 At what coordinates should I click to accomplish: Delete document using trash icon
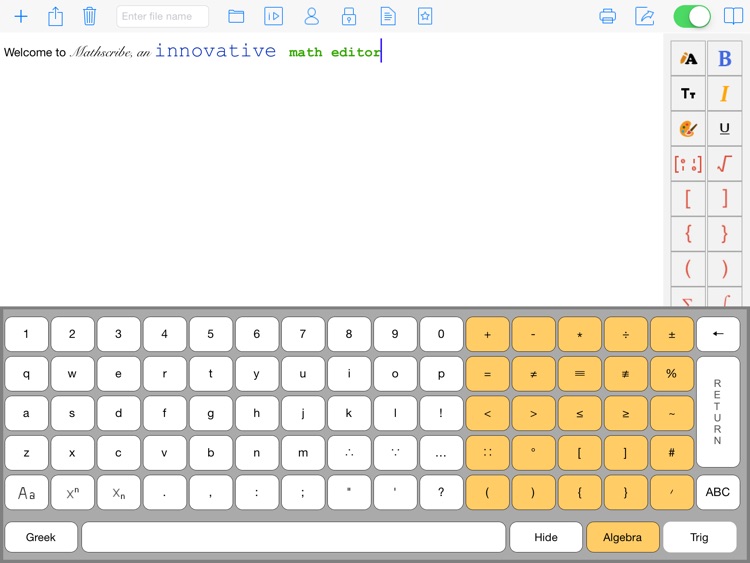pos(89,16)
